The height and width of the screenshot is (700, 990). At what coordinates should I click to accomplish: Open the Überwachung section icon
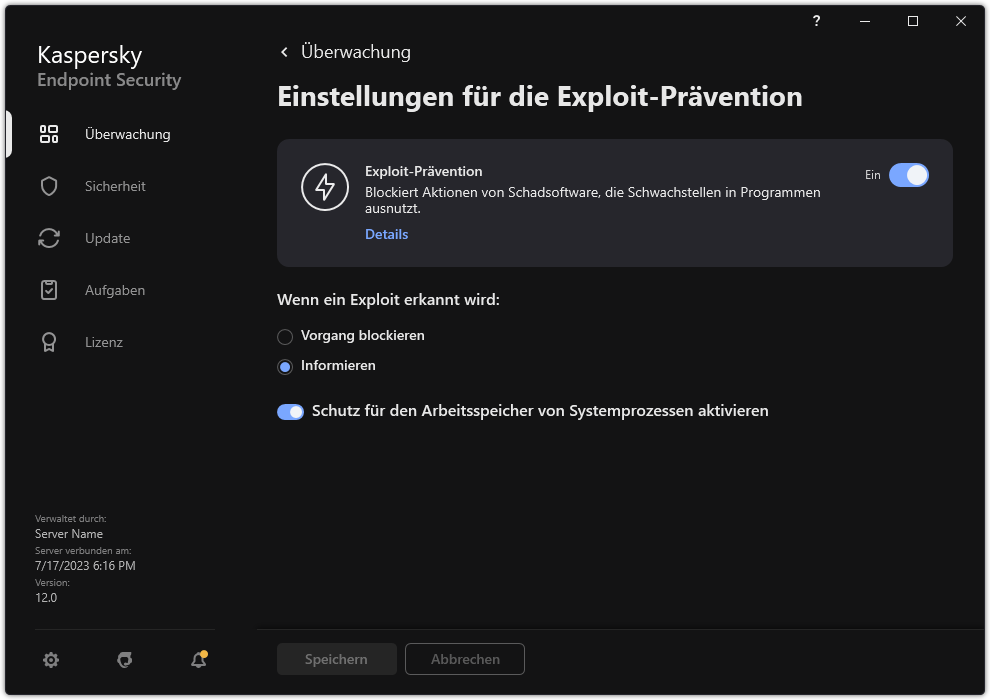coord(48,133)
